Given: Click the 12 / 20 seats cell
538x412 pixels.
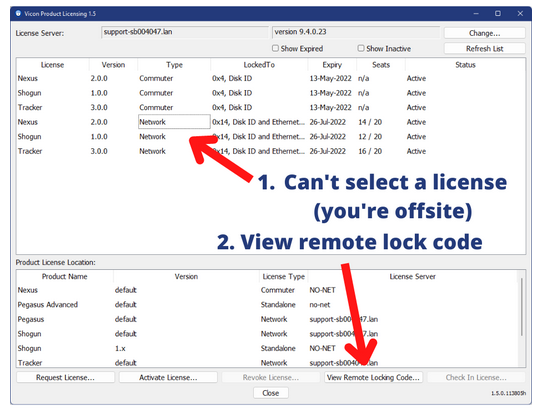Looking at the screenshot, I should 370,137.
